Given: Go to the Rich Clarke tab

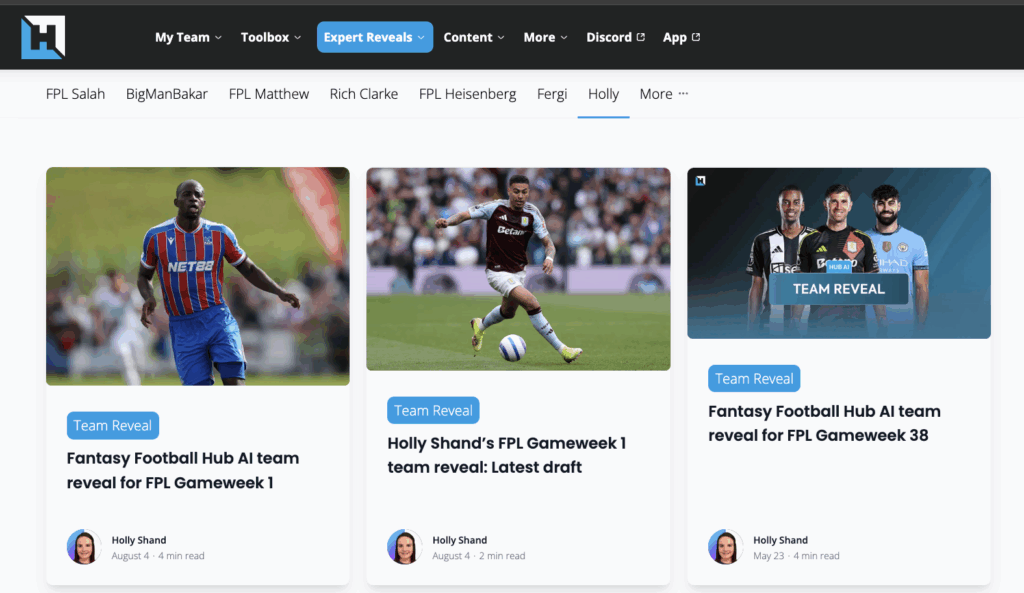Looking at the screenshot, I should (364, 94).
